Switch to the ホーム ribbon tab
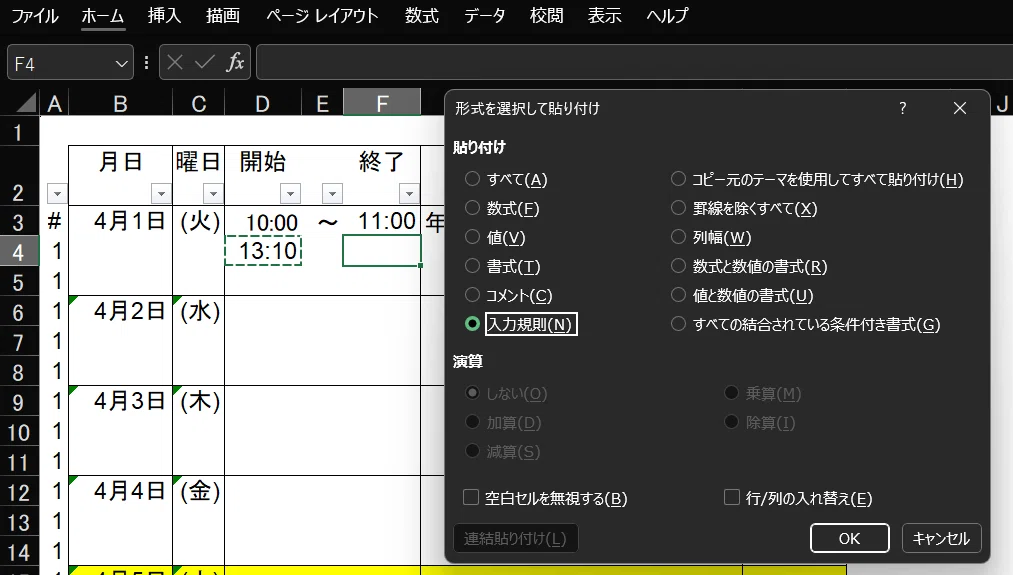Image resolution: width=1013 pixels, height=575 pixels. (103, 16)
